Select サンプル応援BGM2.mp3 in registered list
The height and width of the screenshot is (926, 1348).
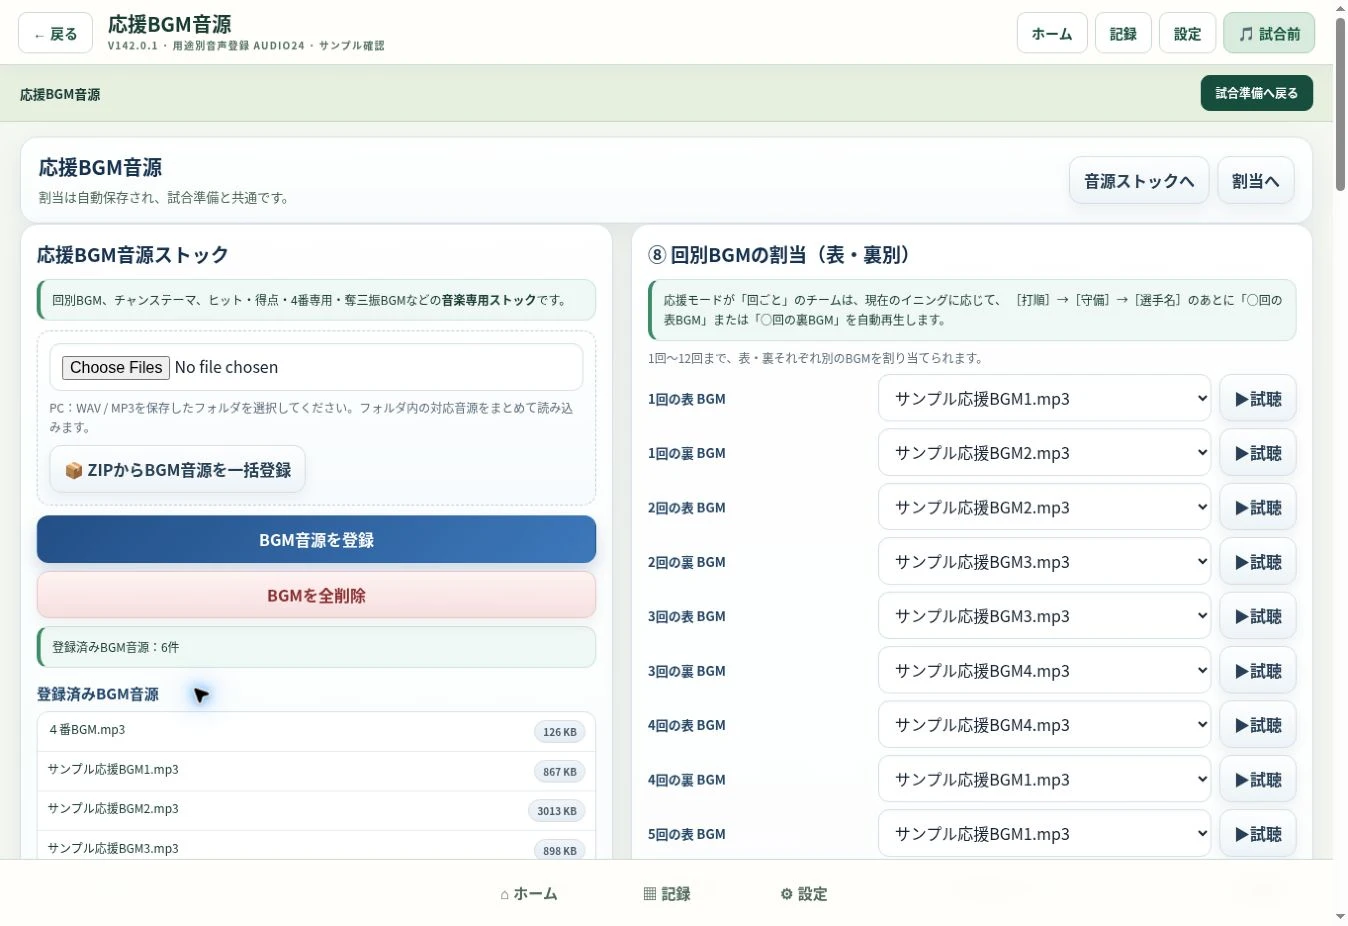(316, 810)
